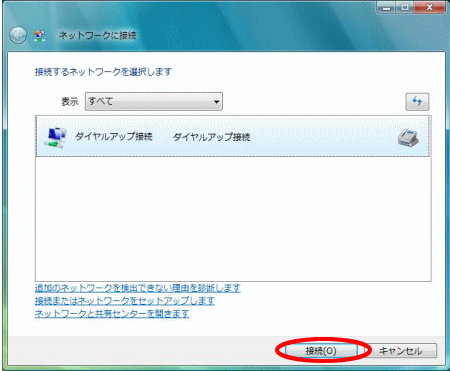
Task: Click the telephone modem icon
Action: [408, 137]
